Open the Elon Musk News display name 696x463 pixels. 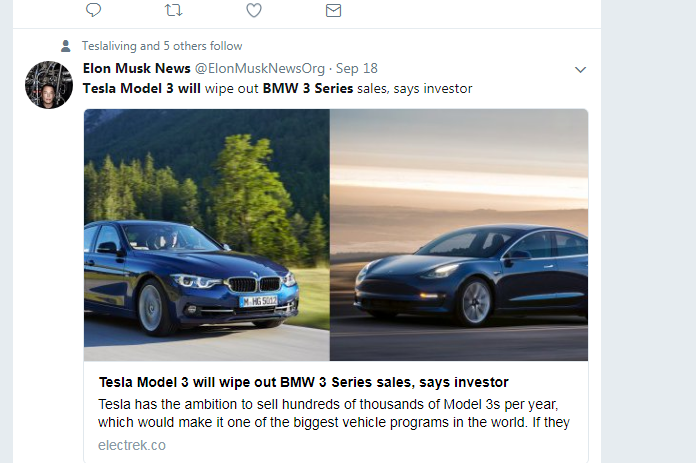tap(136, 69)
